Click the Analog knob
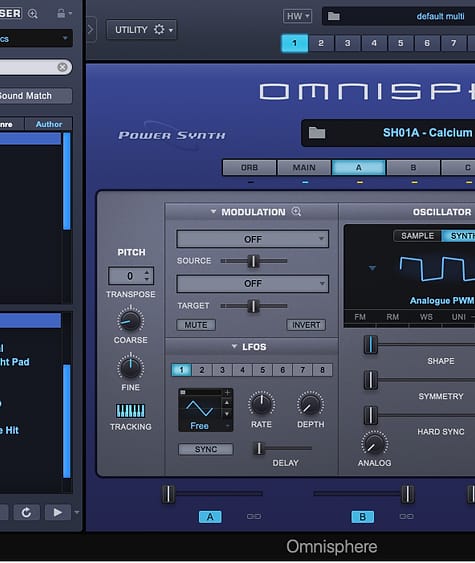Viewport: 475px width, 563px height. pos(374,444)
